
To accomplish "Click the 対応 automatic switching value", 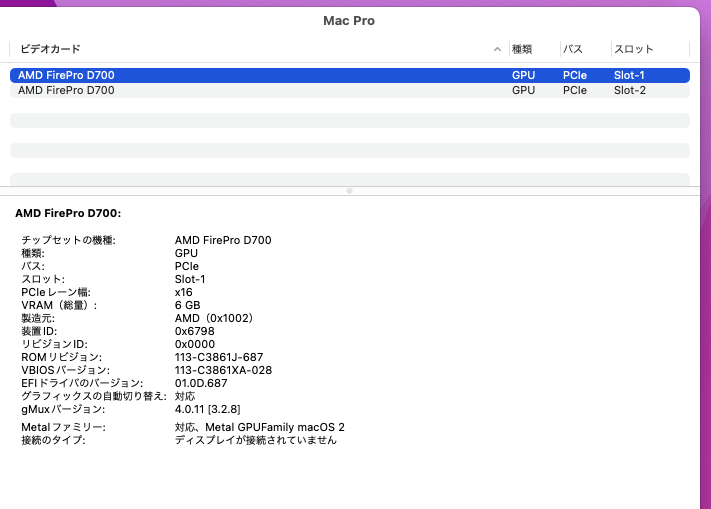I will [x=185, y=397].
